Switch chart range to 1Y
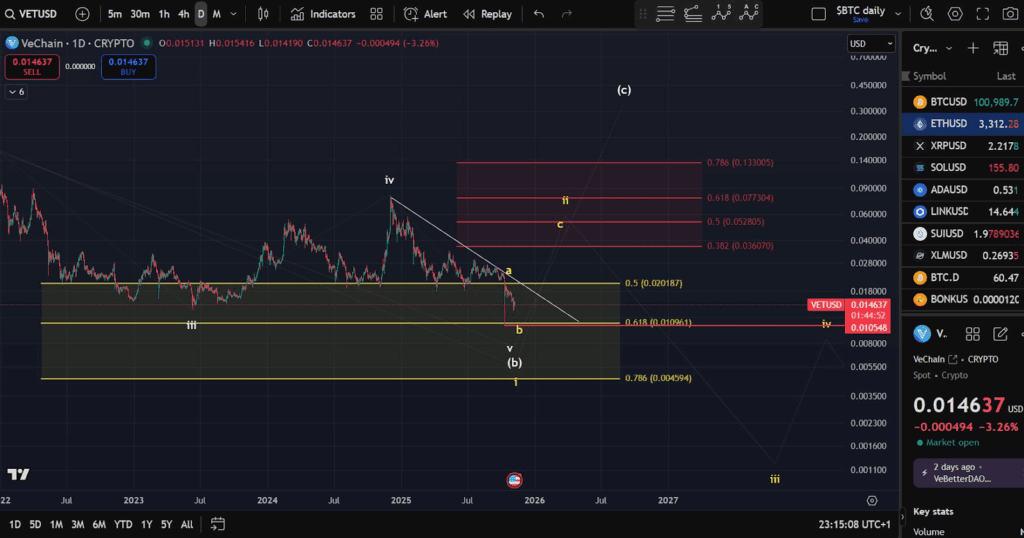1024x538 pixels. [146, 524]
